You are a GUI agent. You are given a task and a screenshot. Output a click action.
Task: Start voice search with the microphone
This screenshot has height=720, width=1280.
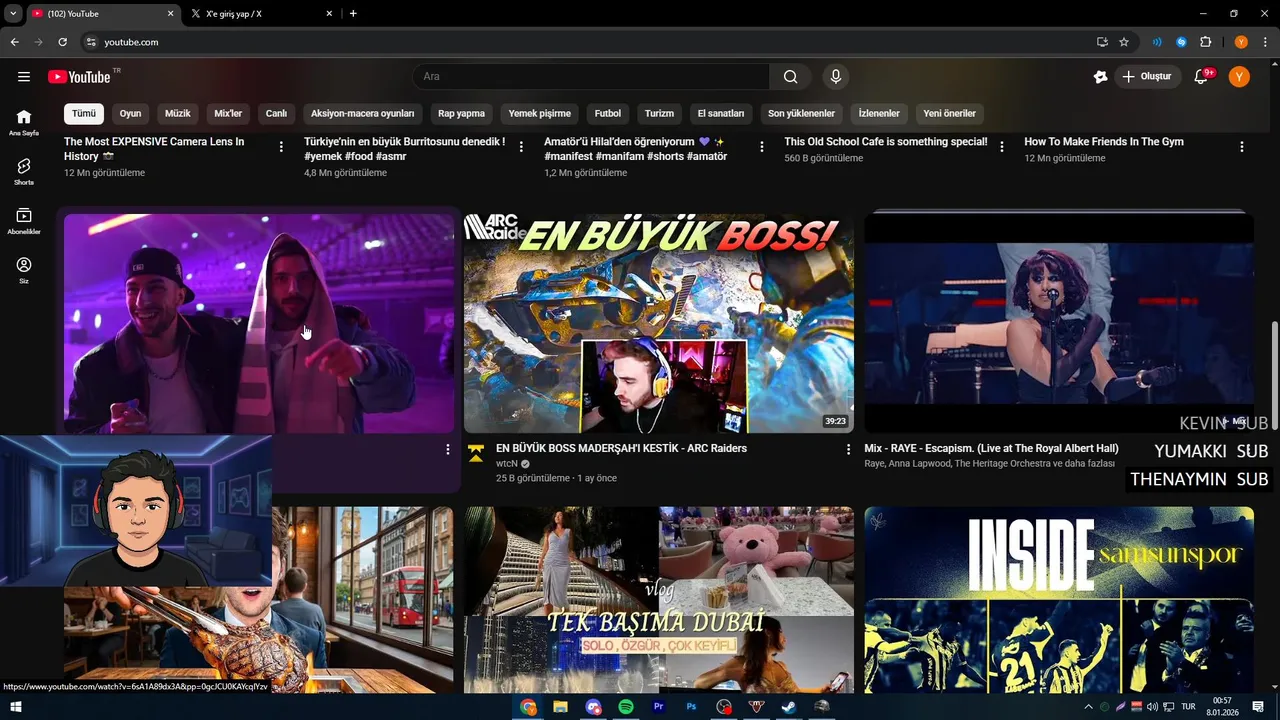(836, 77)
